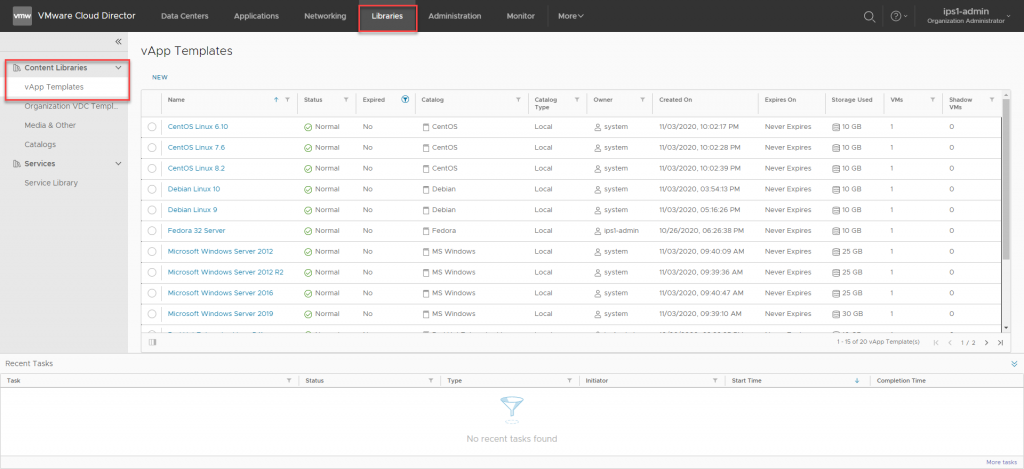Select the Fedora 32 Server radio button

152,230
